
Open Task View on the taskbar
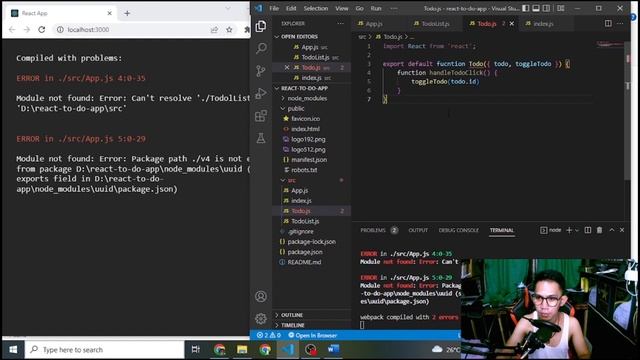point(196,349)
